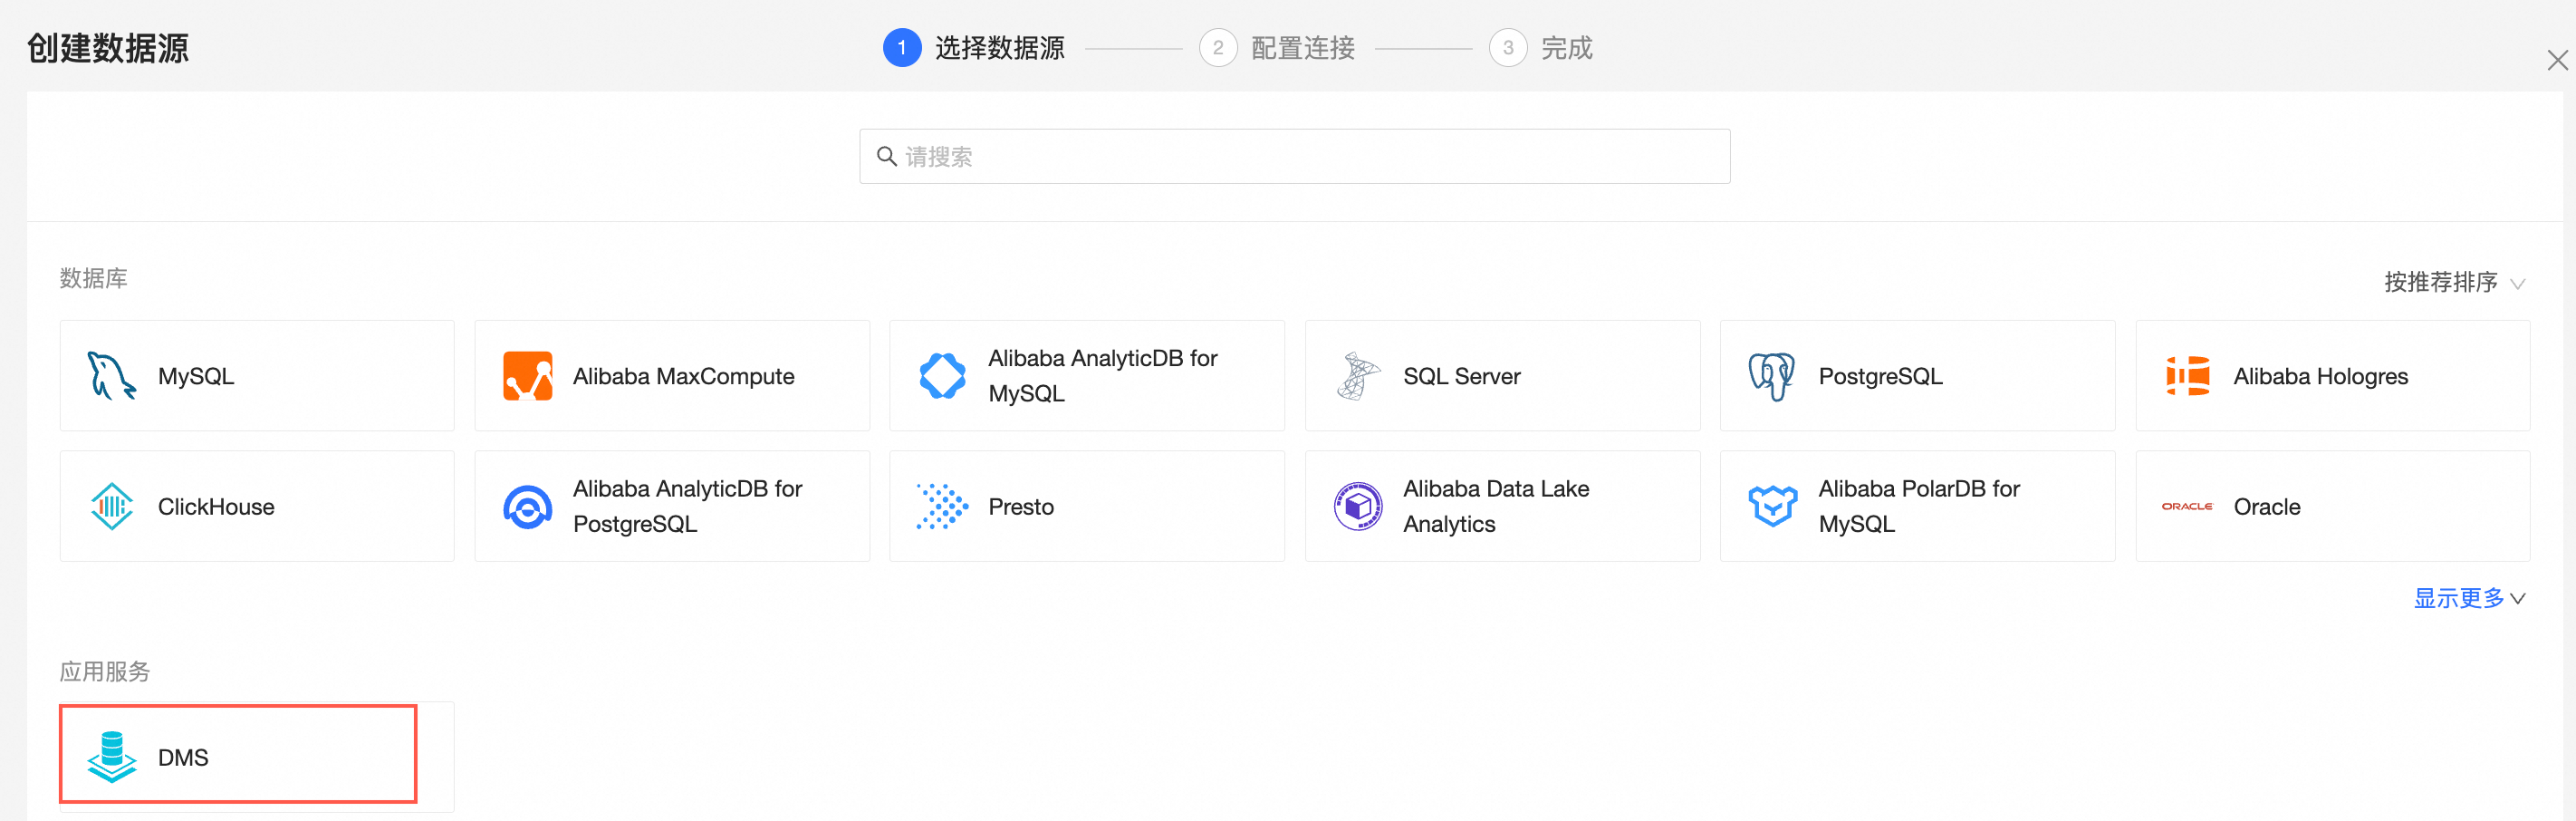The width and height of the screenshot is (2576, 821).
Task: Click the 数据库 section heading
Action: click(93, 278)
